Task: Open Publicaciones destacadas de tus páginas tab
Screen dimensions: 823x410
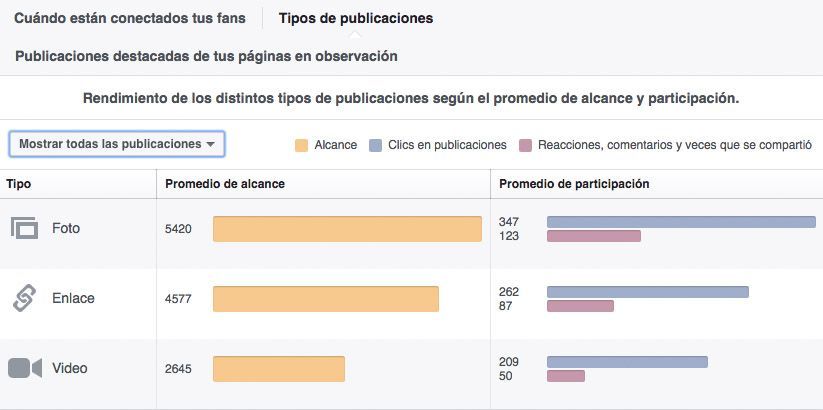Action: click(x=206, y=56)
